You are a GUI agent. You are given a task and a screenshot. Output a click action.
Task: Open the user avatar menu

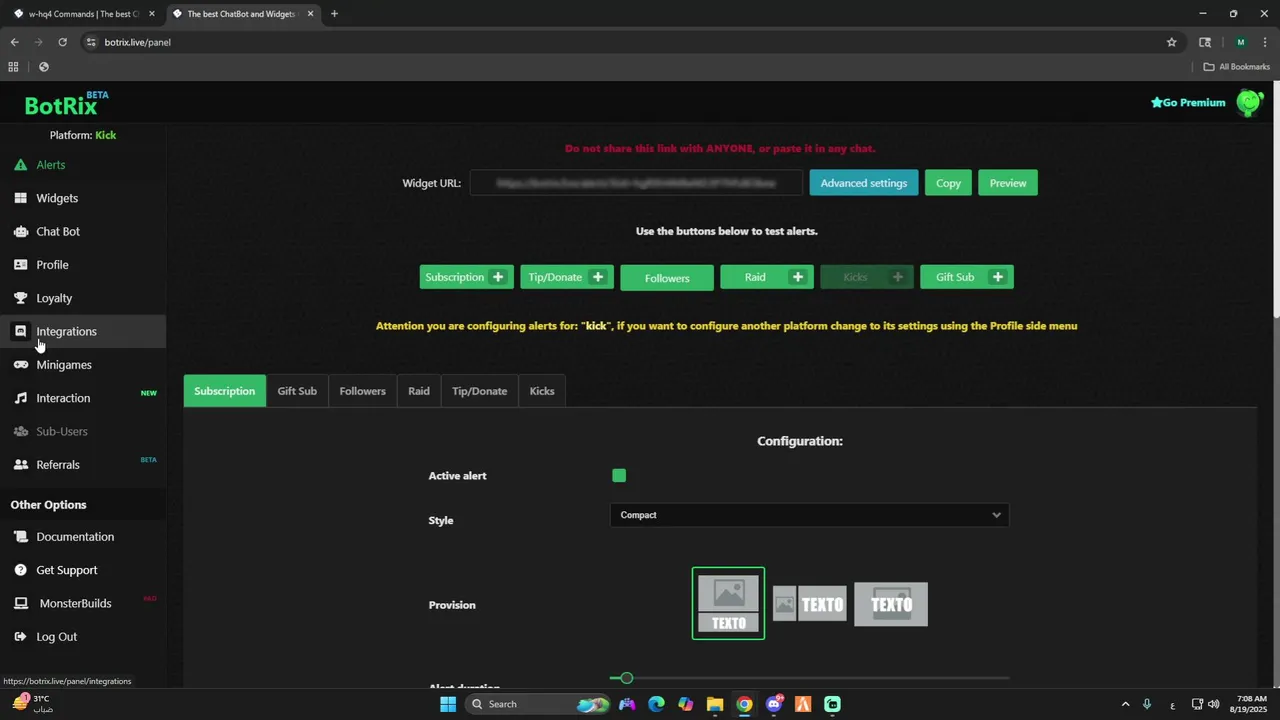[x=1250, y=102]
